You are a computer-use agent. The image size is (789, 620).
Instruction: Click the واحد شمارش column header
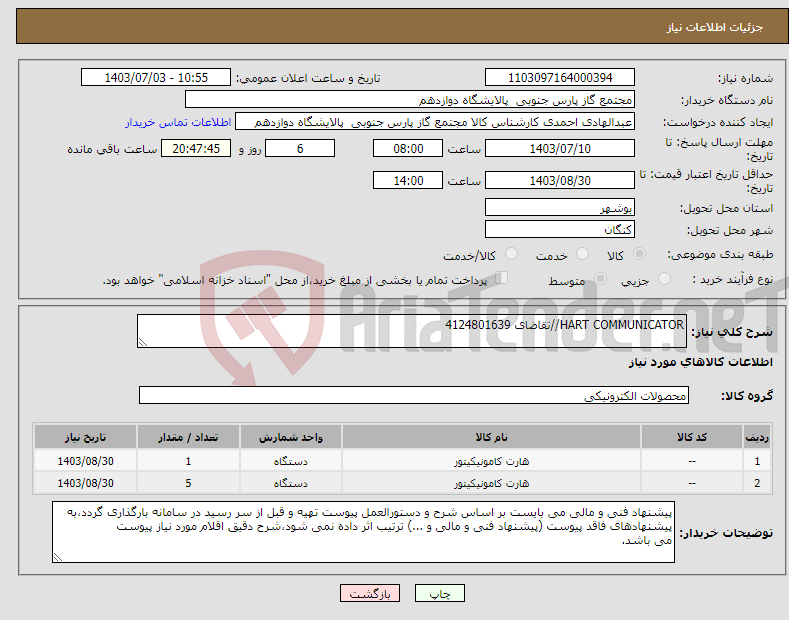coord(291,437)
